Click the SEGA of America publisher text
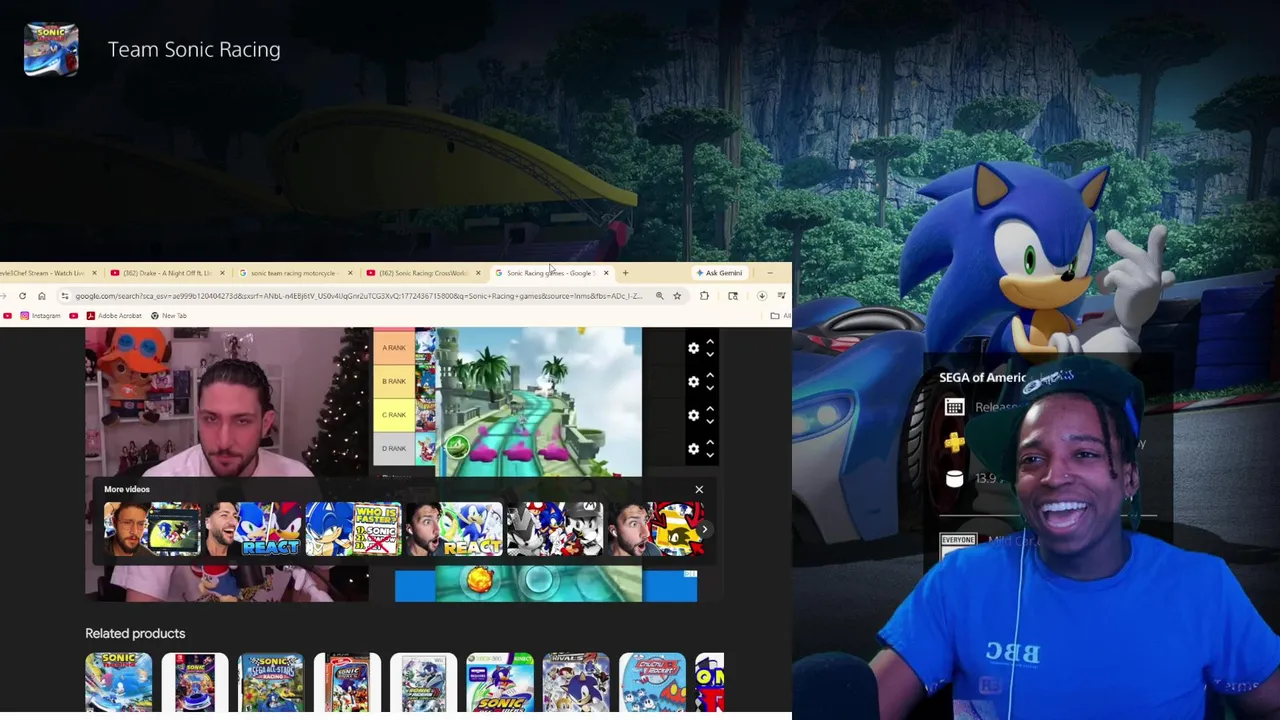Image resolution: width=1280 pixels, height=720 pixels. 983,377
